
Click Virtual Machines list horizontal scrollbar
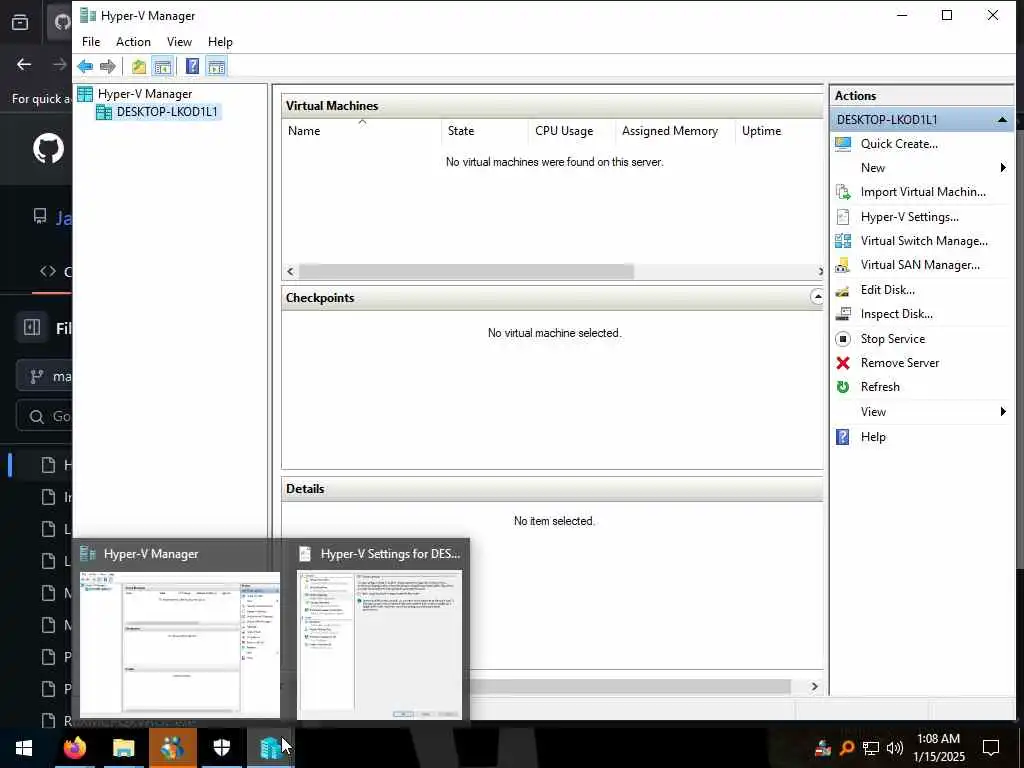466,271
